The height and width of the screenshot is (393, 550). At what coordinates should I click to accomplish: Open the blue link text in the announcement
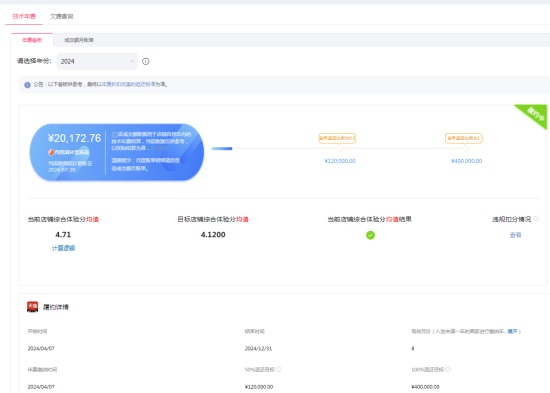click(x=128, y=85)
